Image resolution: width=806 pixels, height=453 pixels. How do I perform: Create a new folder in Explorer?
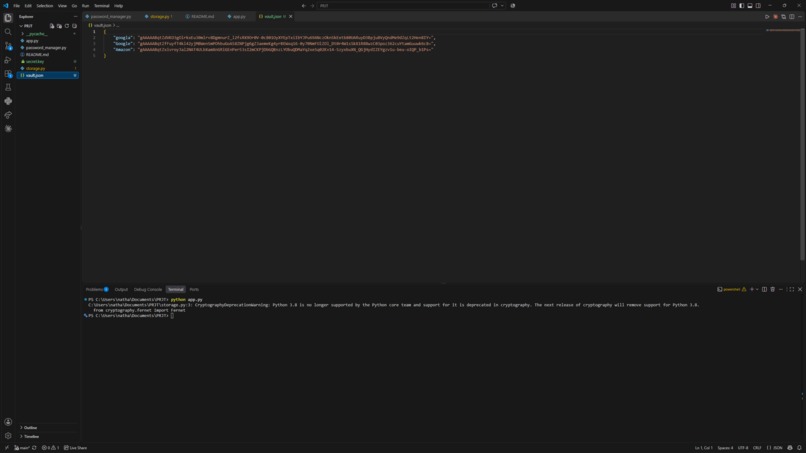[x=59, y=26]
